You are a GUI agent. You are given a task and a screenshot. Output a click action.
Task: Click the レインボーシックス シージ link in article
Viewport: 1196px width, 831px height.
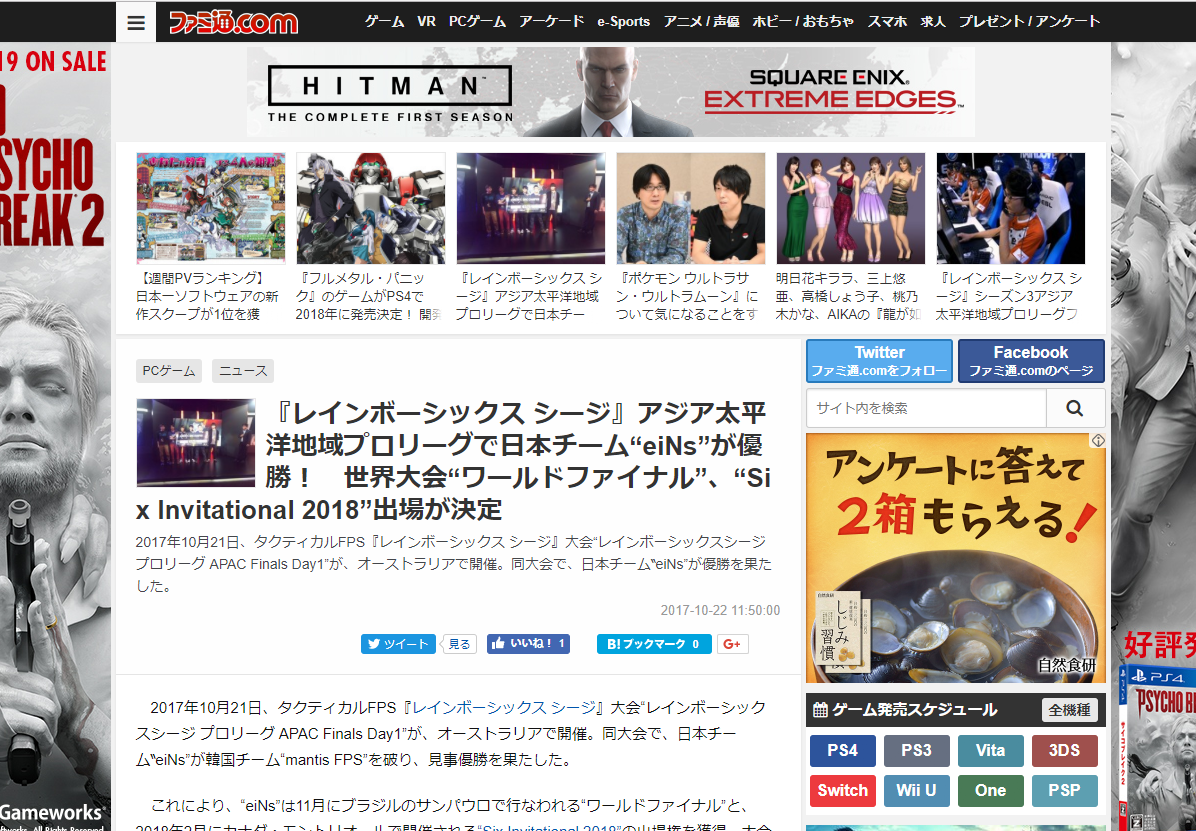[503, 708]
